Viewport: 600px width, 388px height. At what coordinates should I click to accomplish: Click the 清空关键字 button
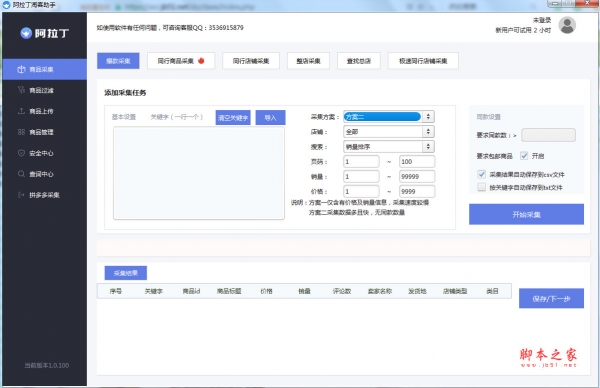coord(233,117)
